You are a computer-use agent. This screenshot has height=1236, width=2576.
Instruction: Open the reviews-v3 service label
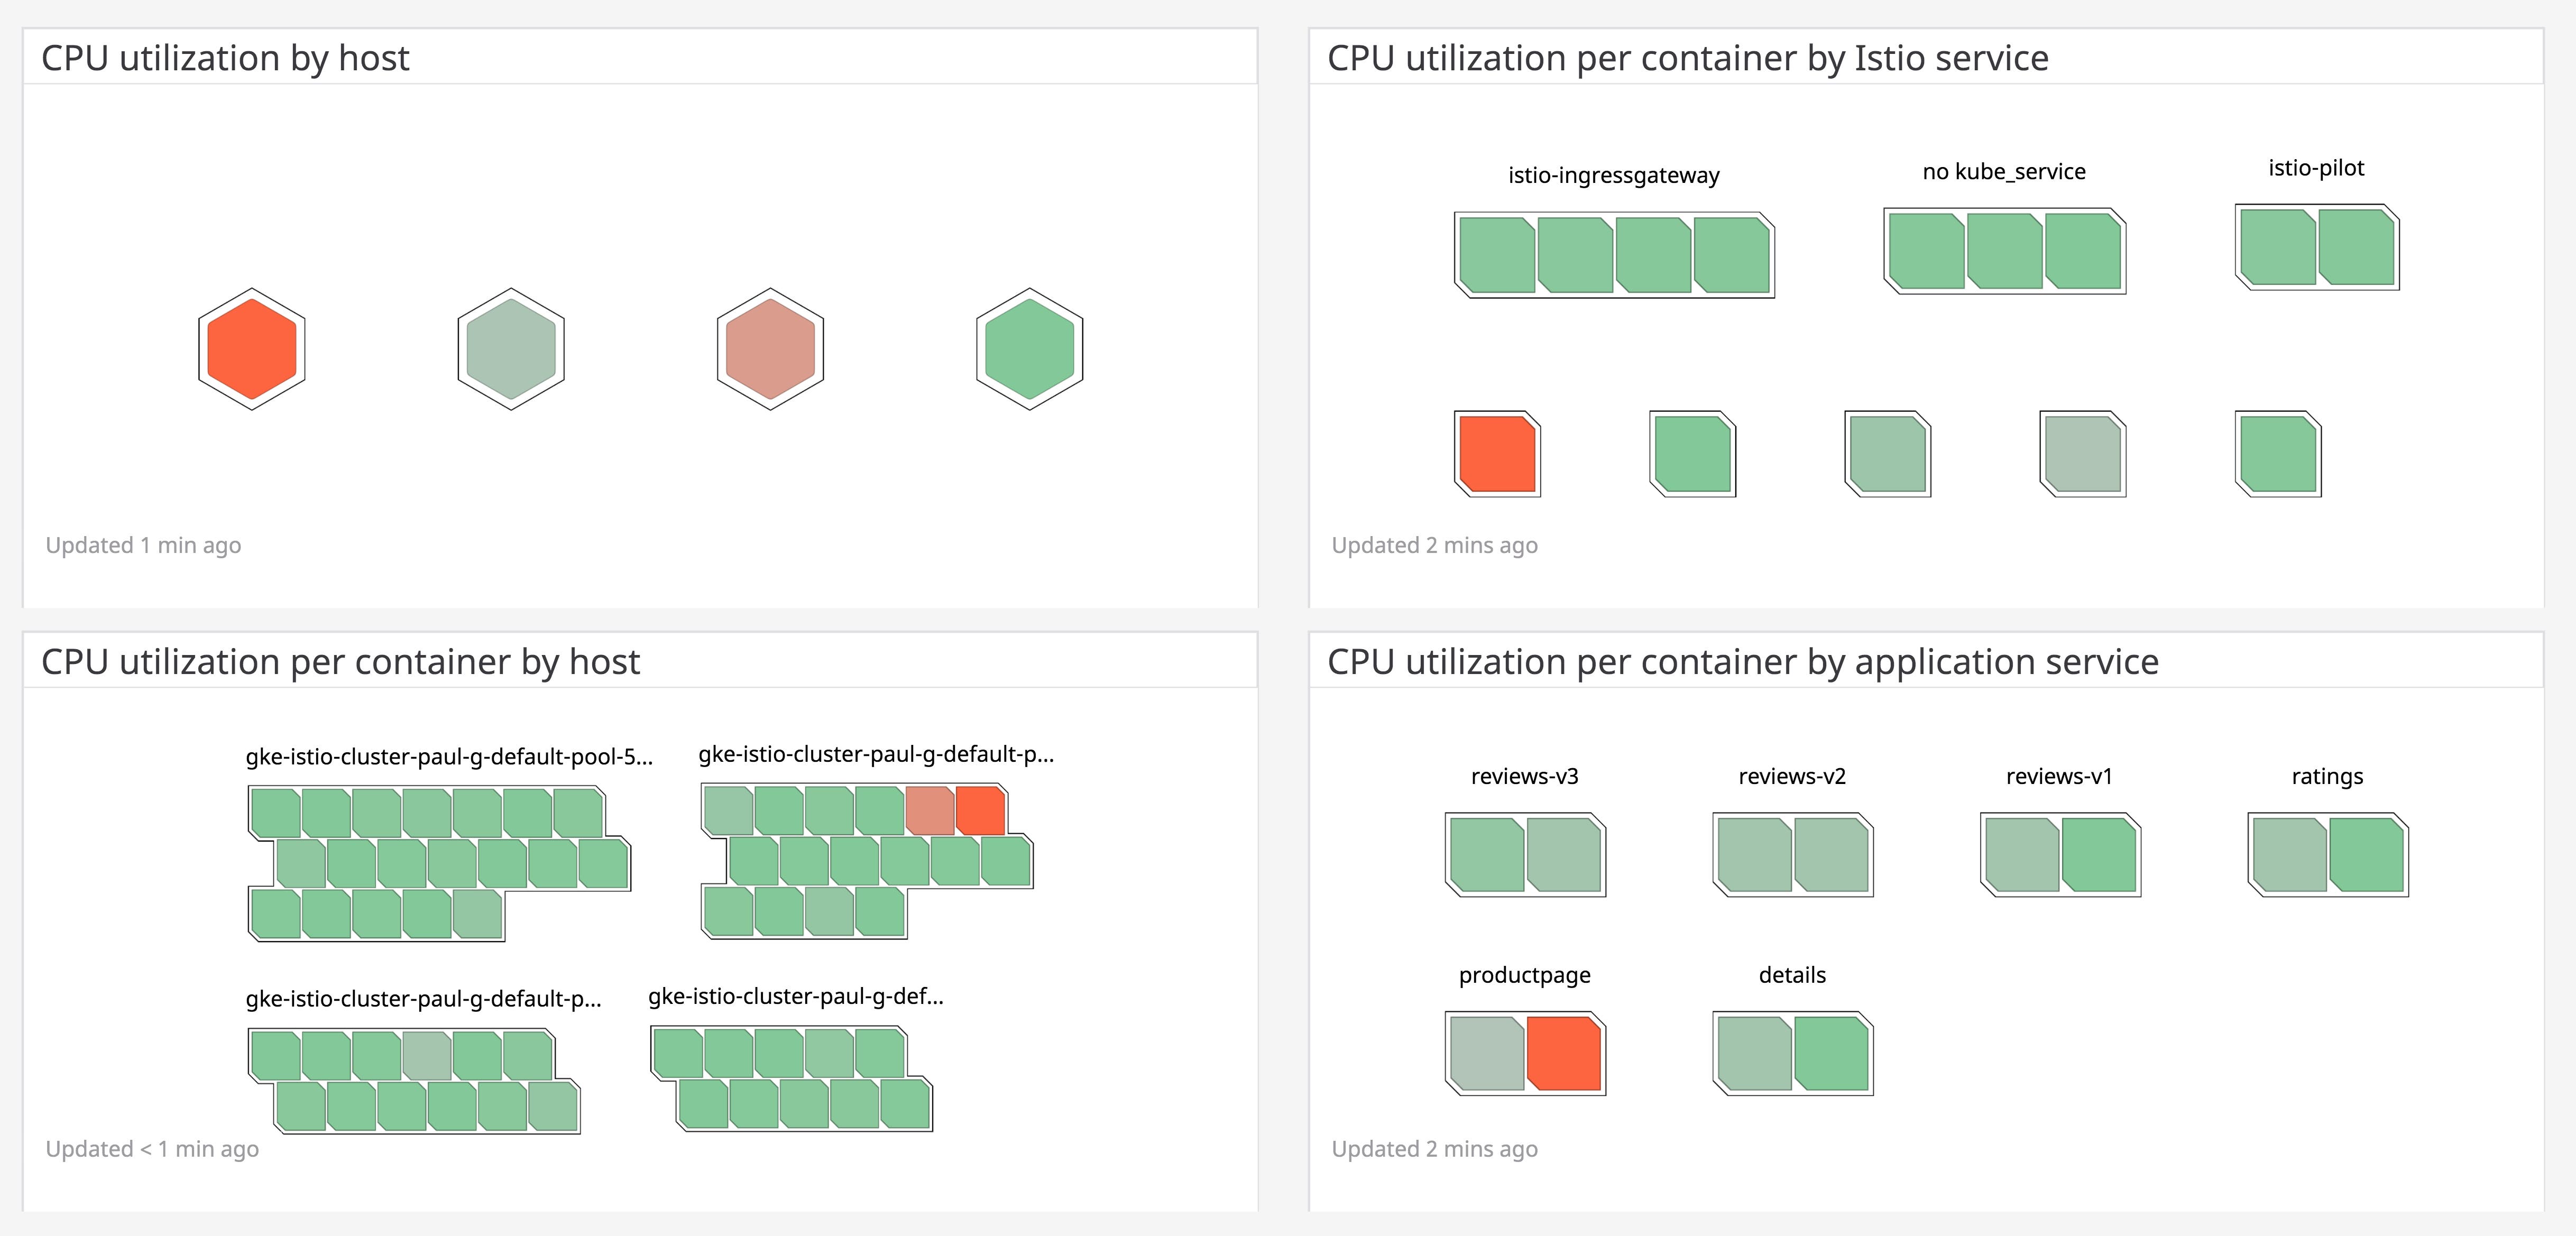coord(1524,777)
